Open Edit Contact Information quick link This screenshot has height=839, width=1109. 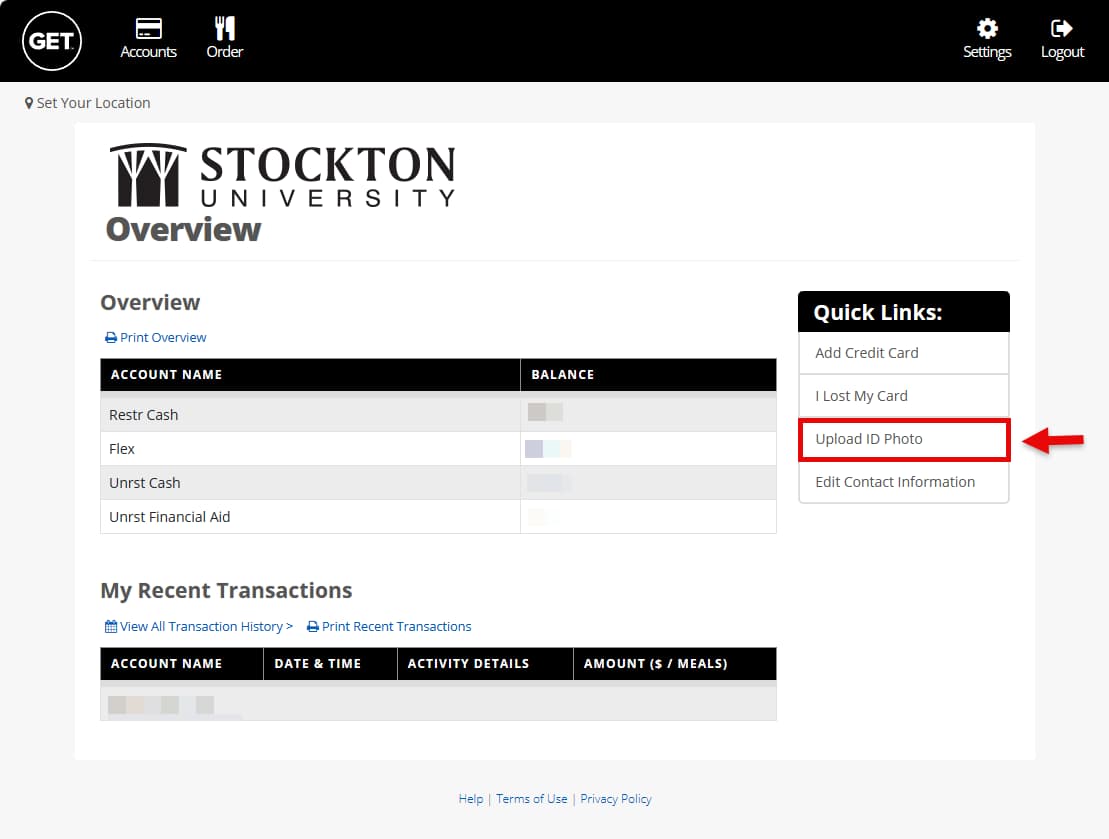(904, 482)
